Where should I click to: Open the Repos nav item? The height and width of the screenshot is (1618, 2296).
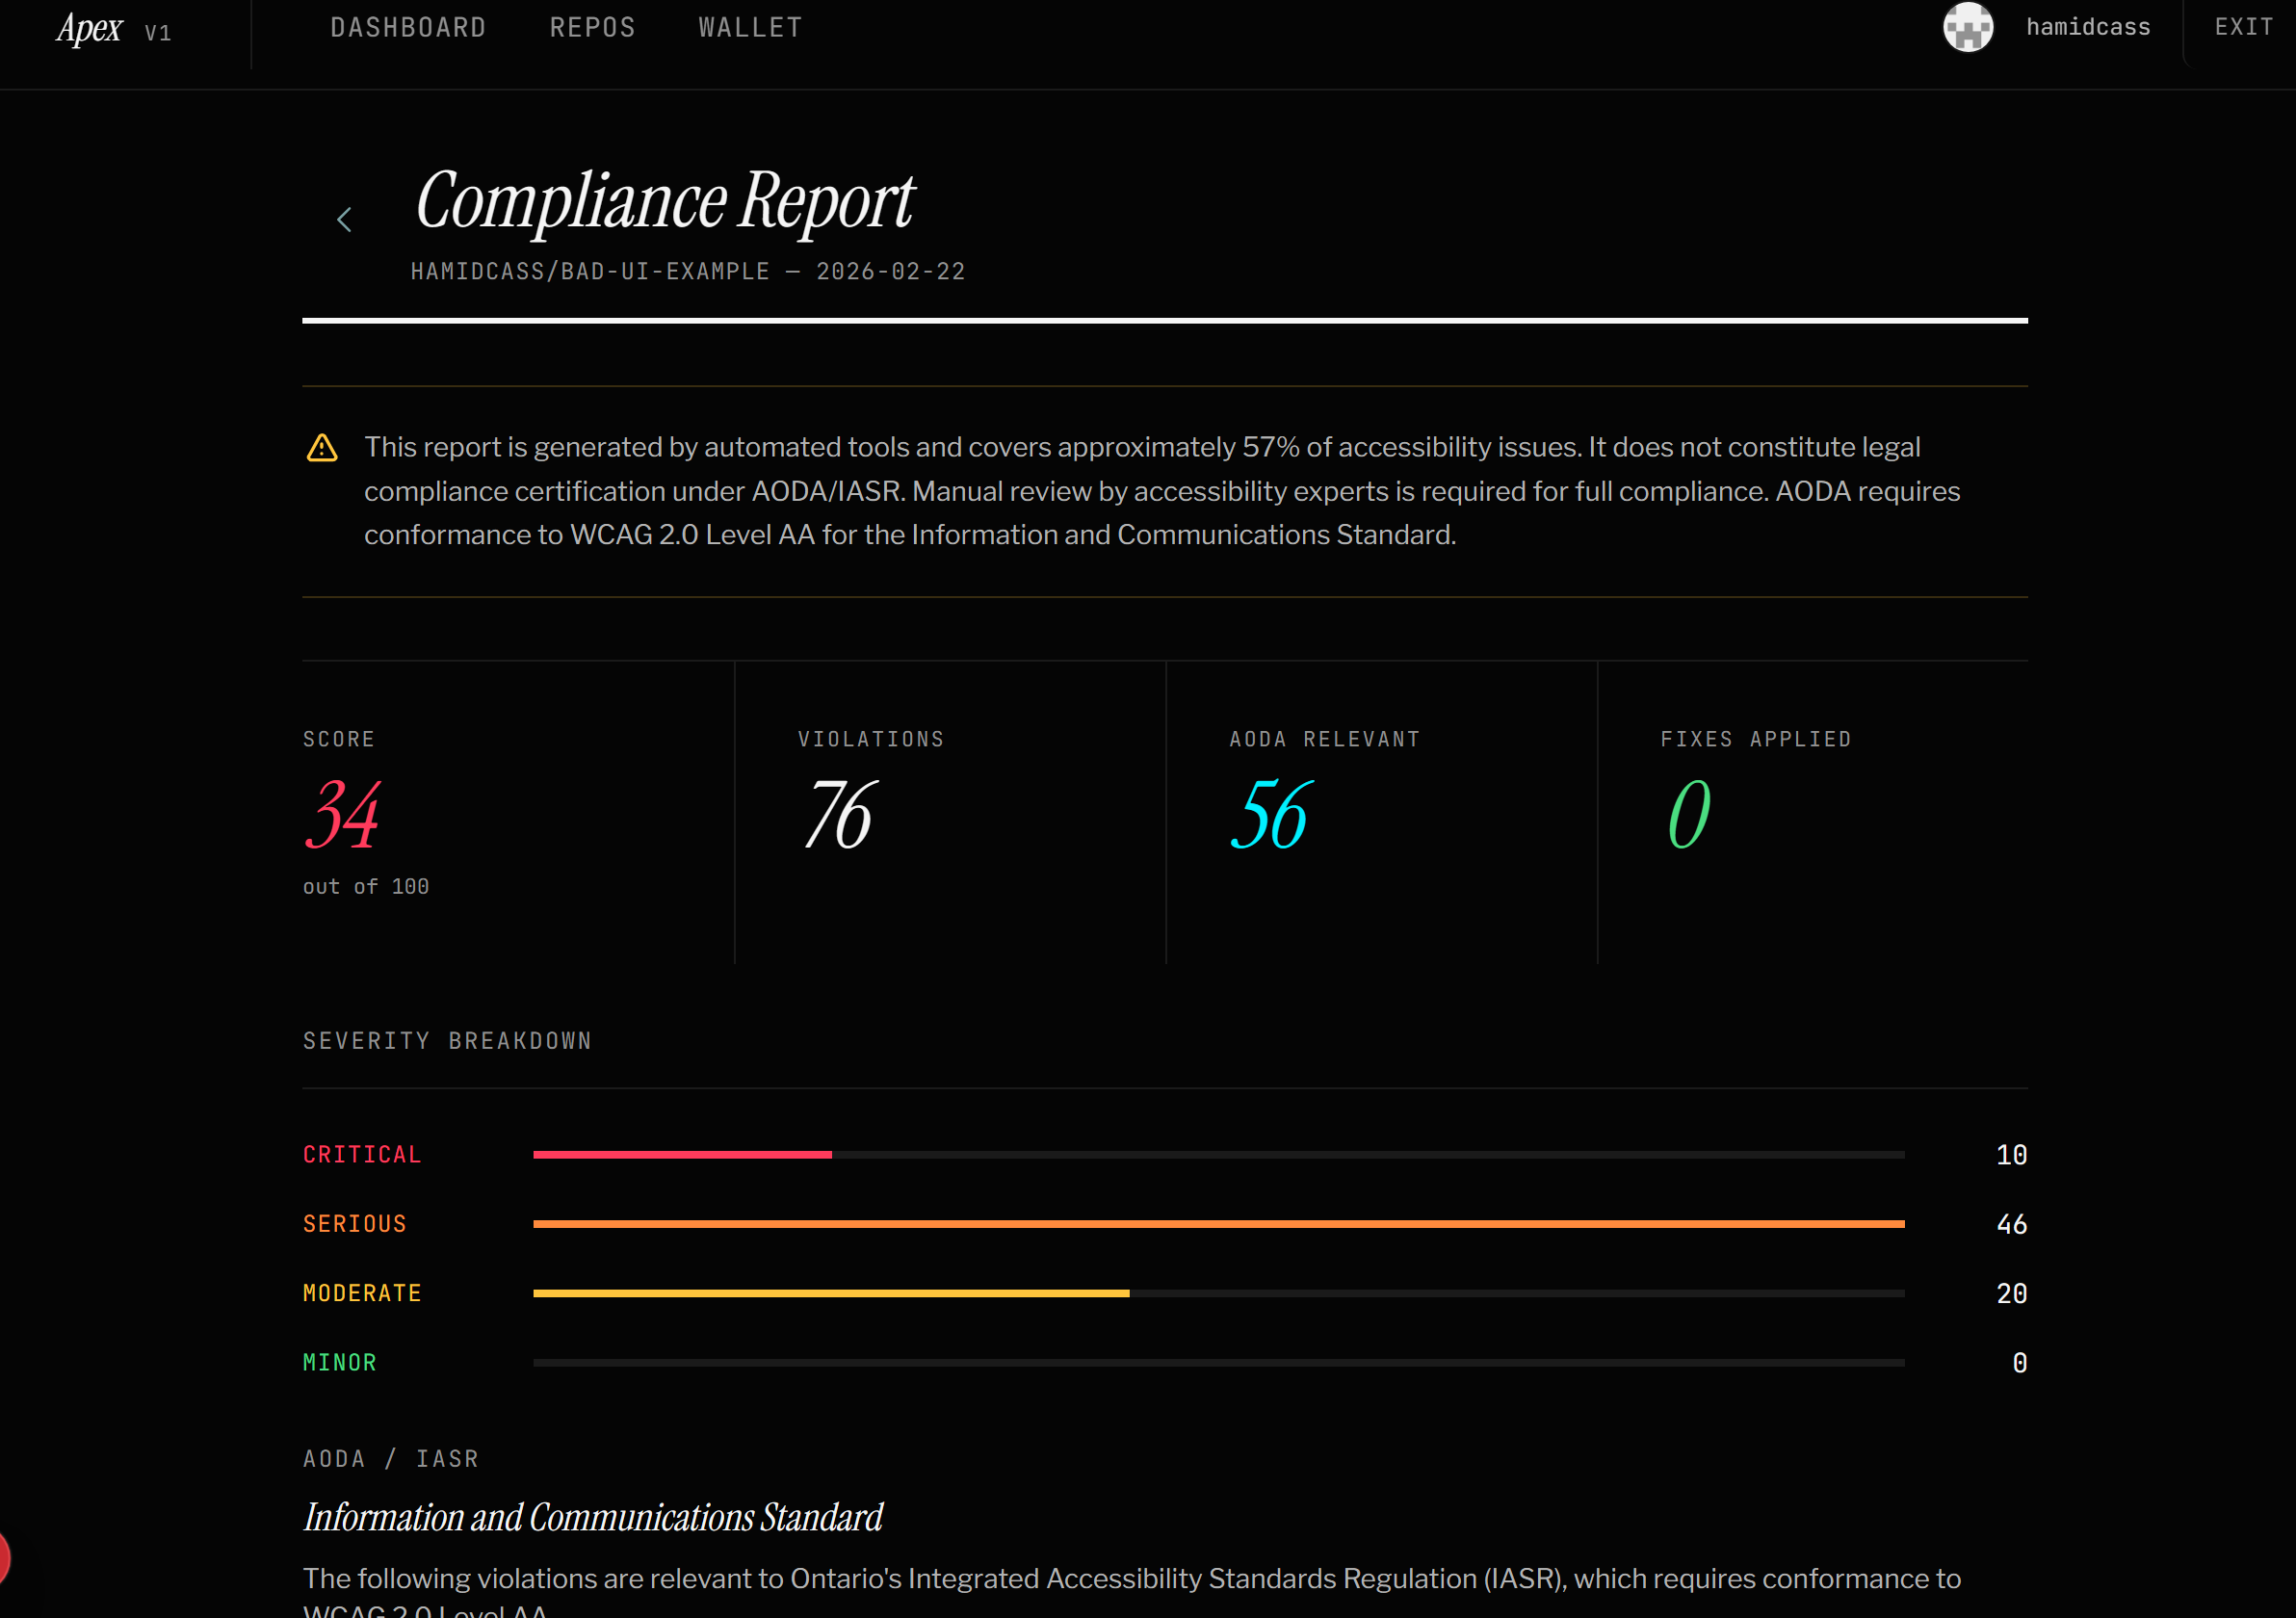tap(592, 28)
